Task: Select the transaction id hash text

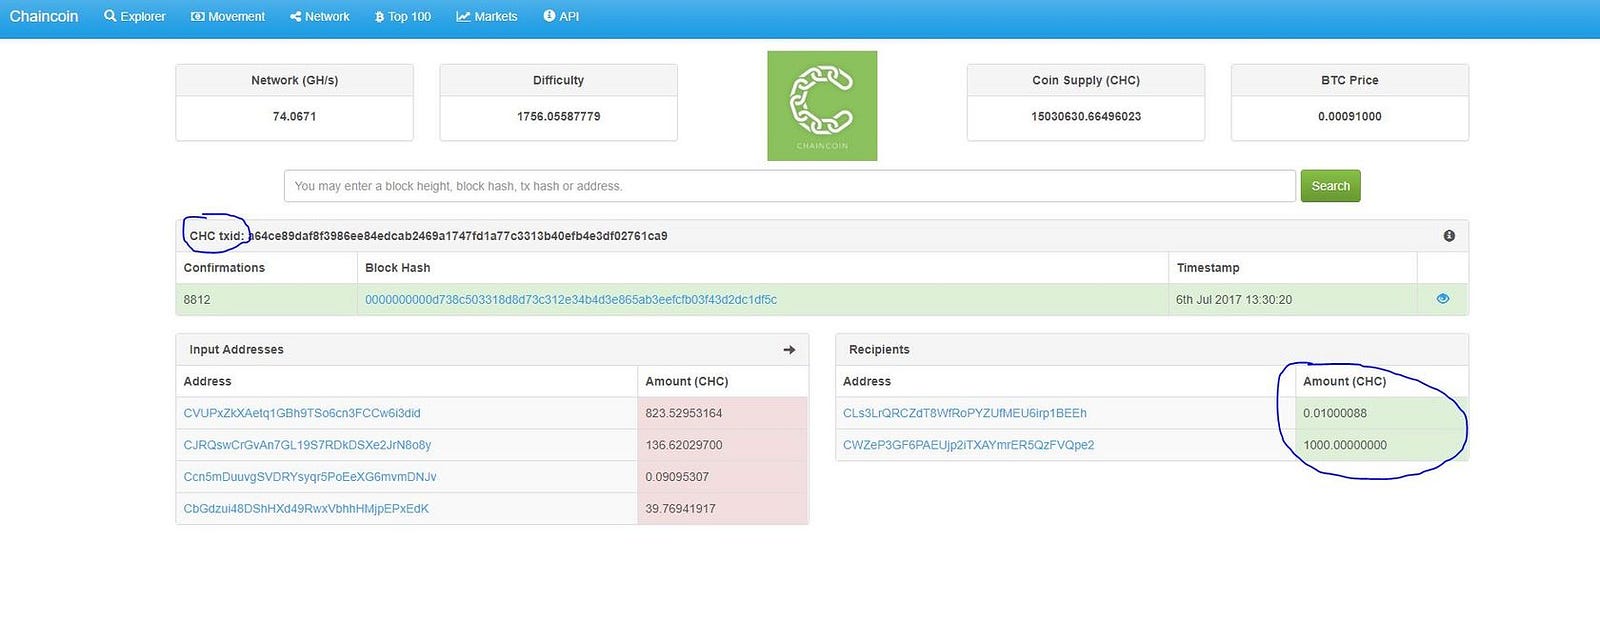Action: click(x=458, y=236)
